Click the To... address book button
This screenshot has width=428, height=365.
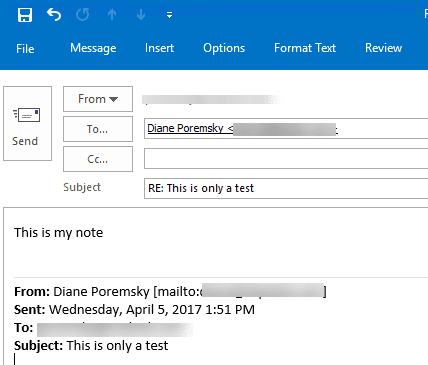pyautogui.click(x=98, y=129)
